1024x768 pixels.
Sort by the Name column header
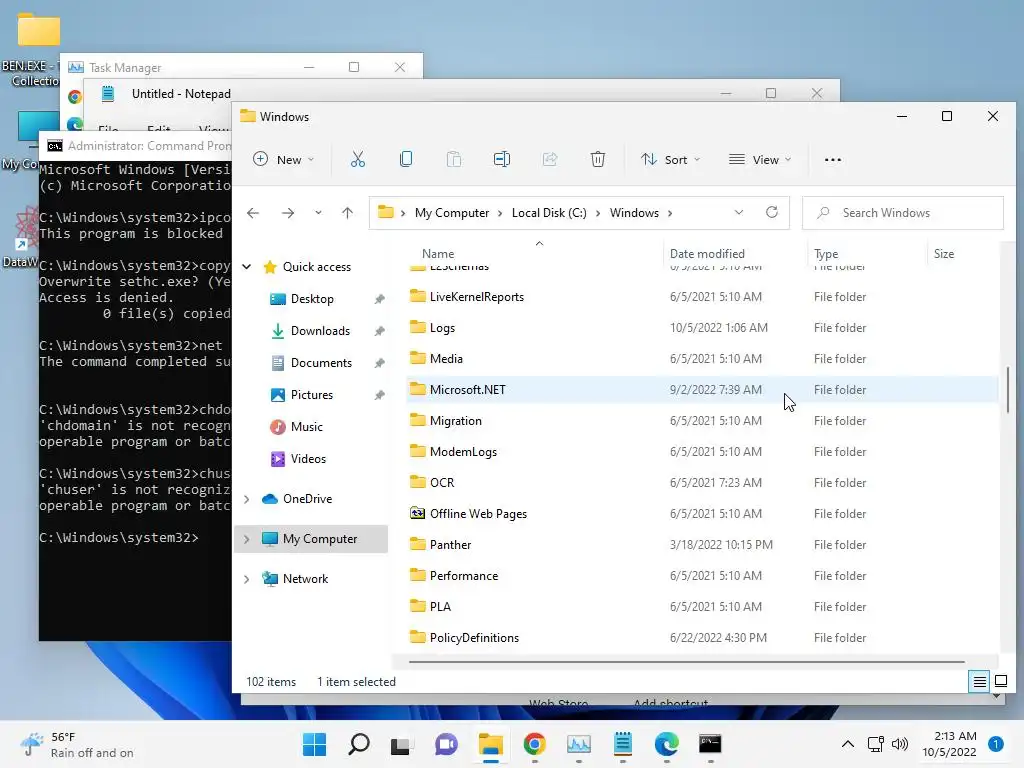(438, 254)
